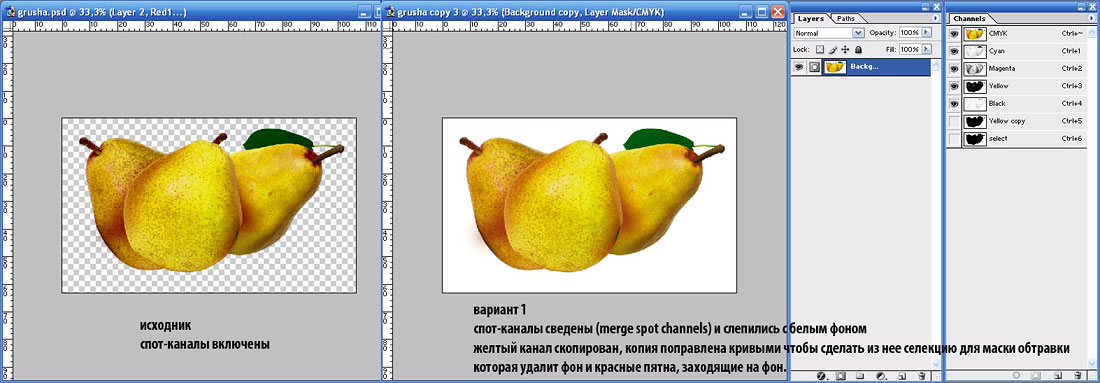
Task: Collapse the Channels palette window
Action: point(1081,7)
